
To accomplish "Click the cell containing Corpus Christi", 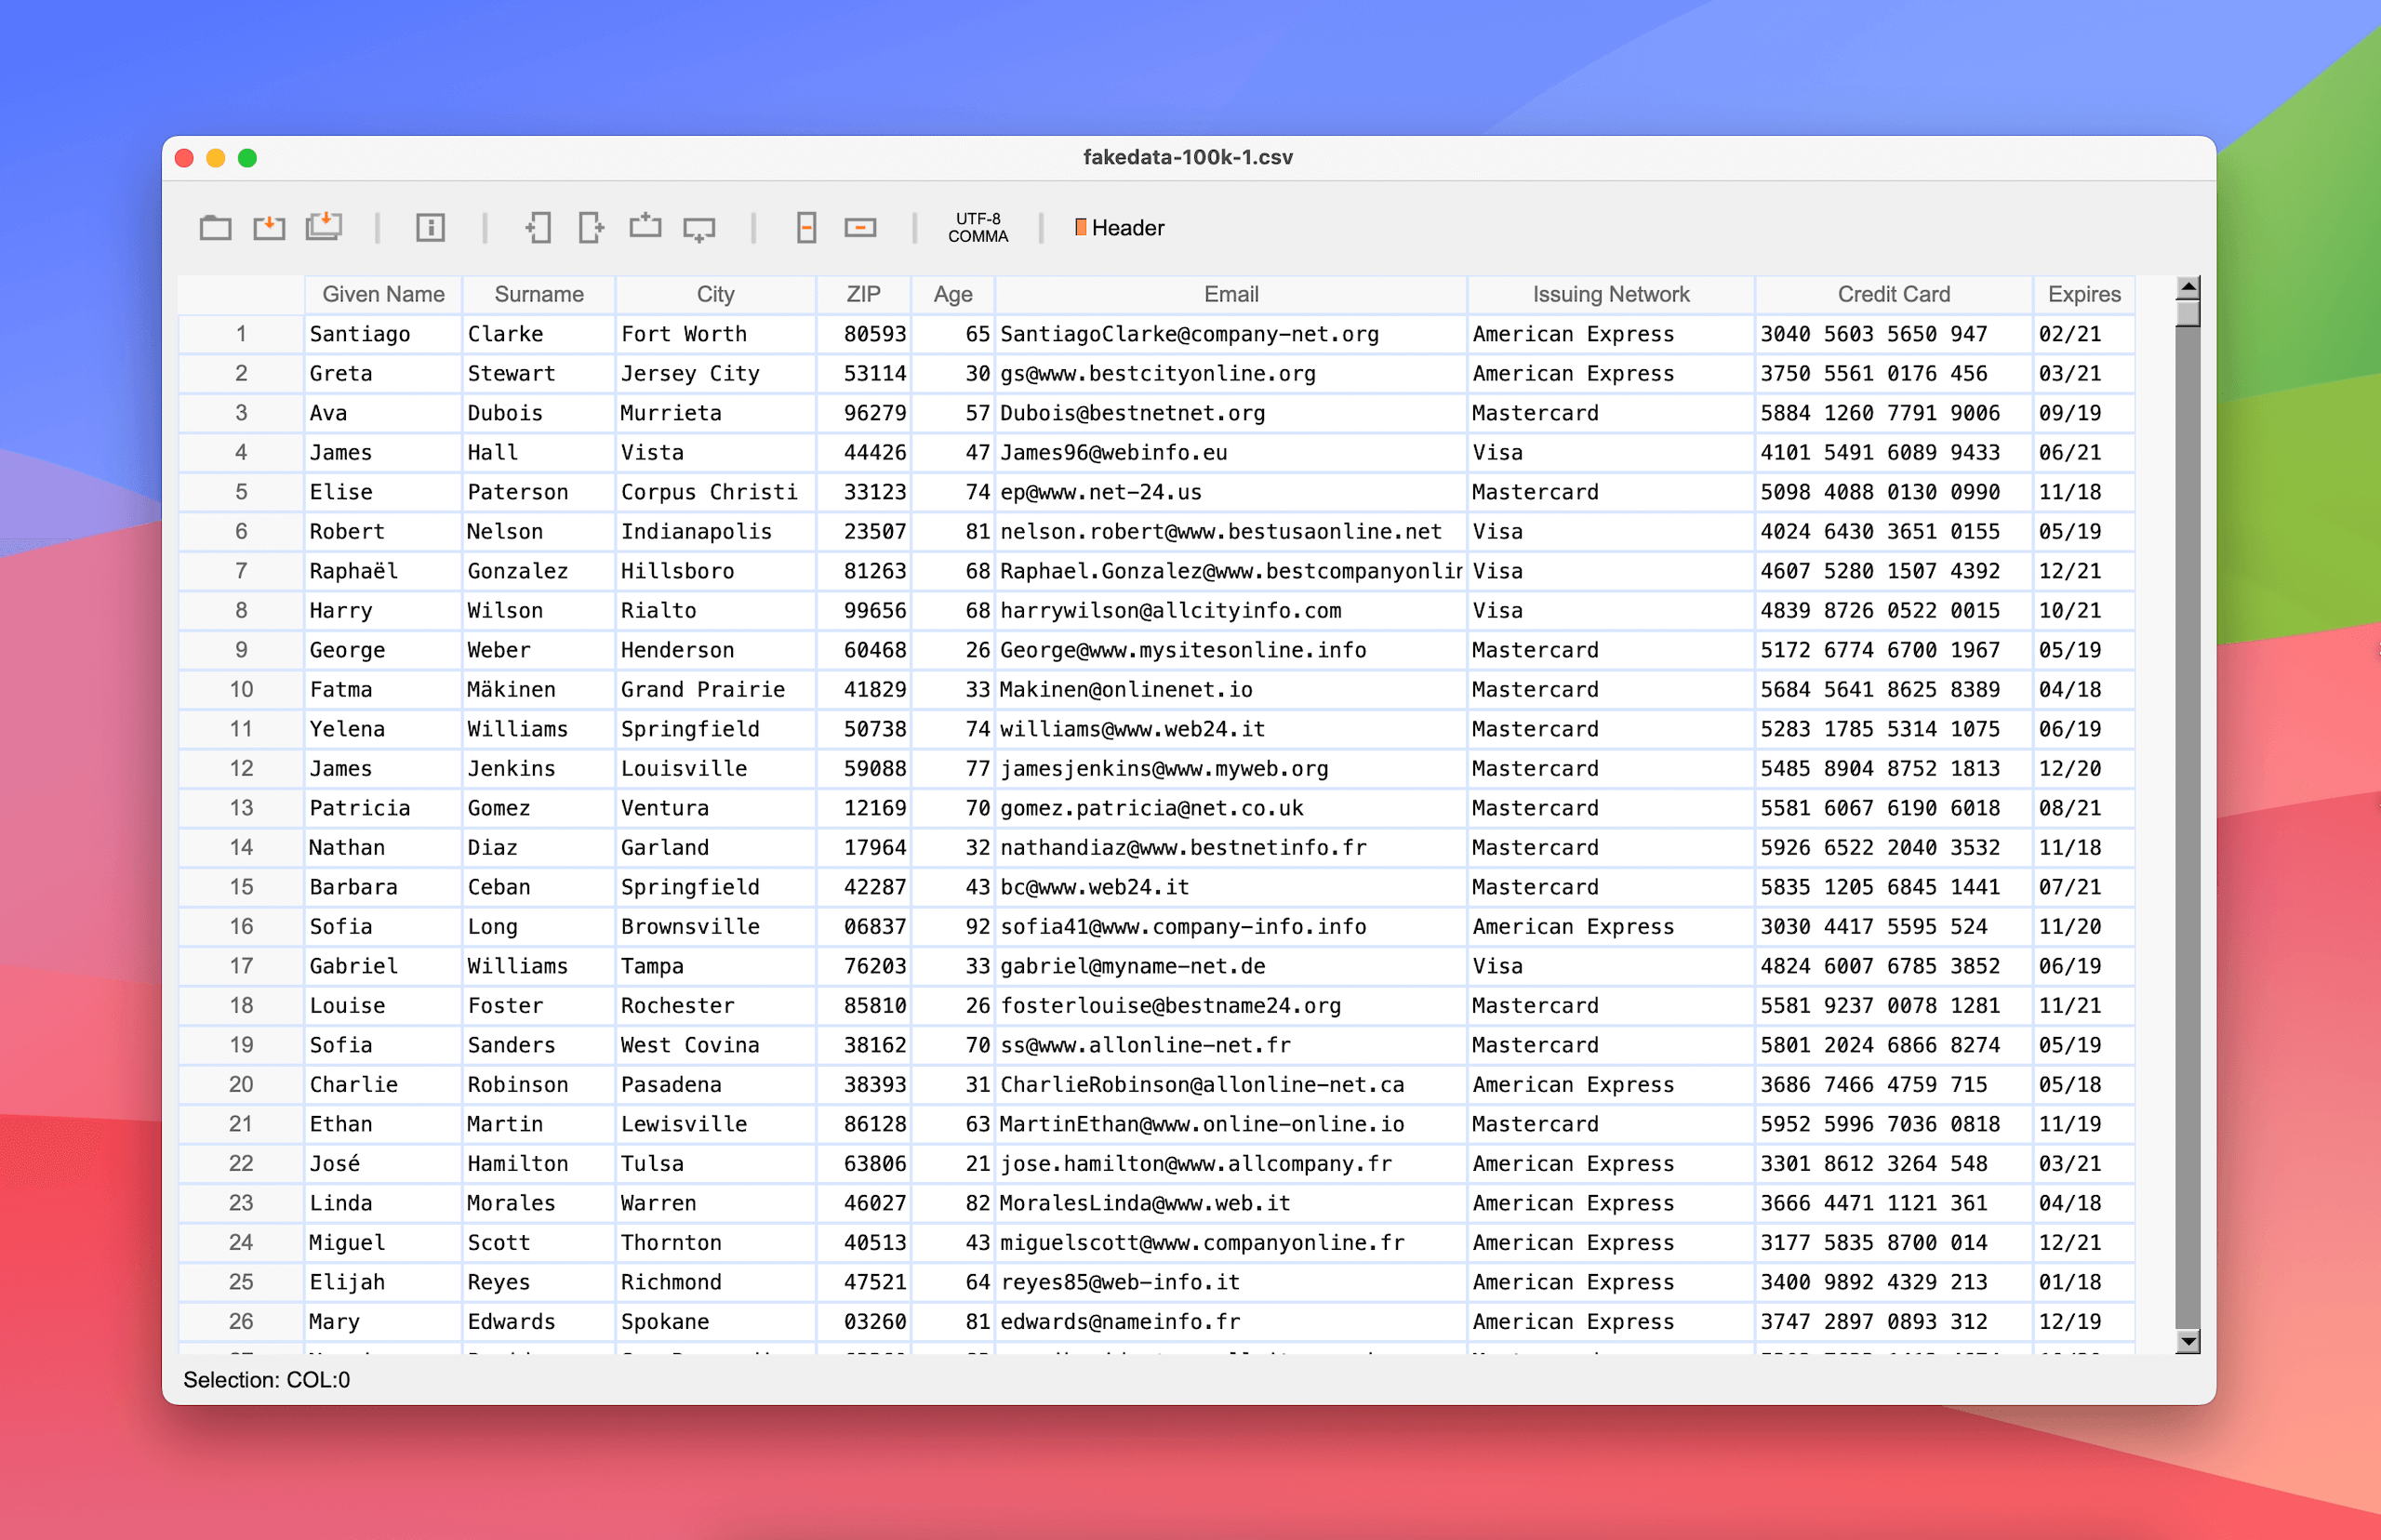I will 709,492.
